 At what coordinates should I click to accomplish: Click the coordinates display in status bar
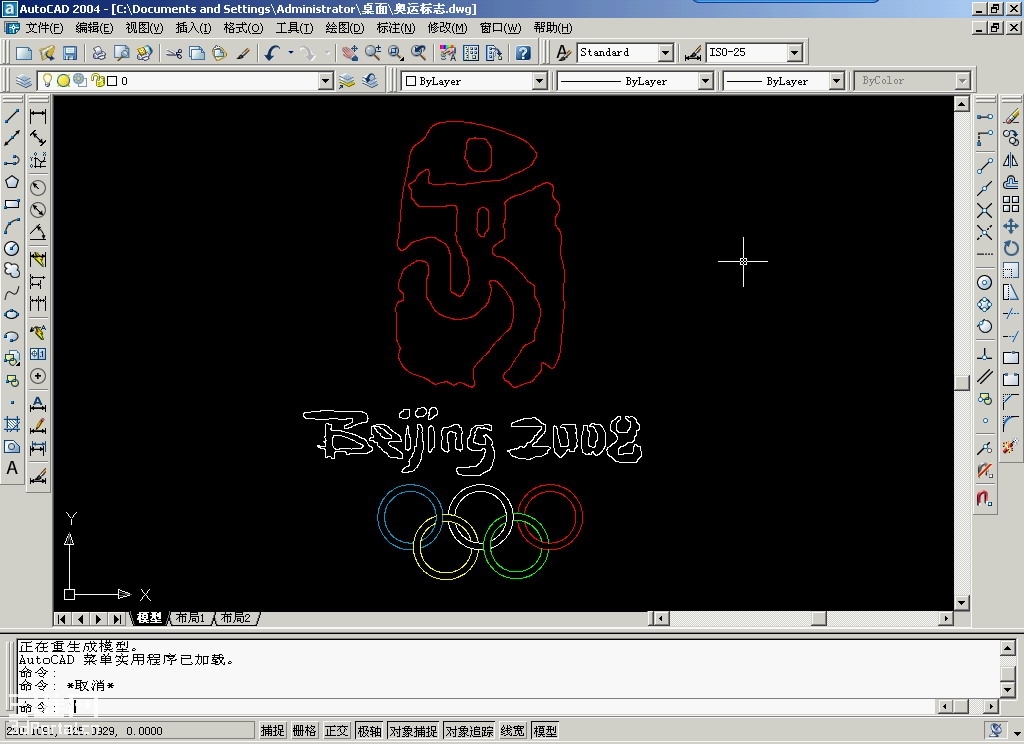point(129,731)
